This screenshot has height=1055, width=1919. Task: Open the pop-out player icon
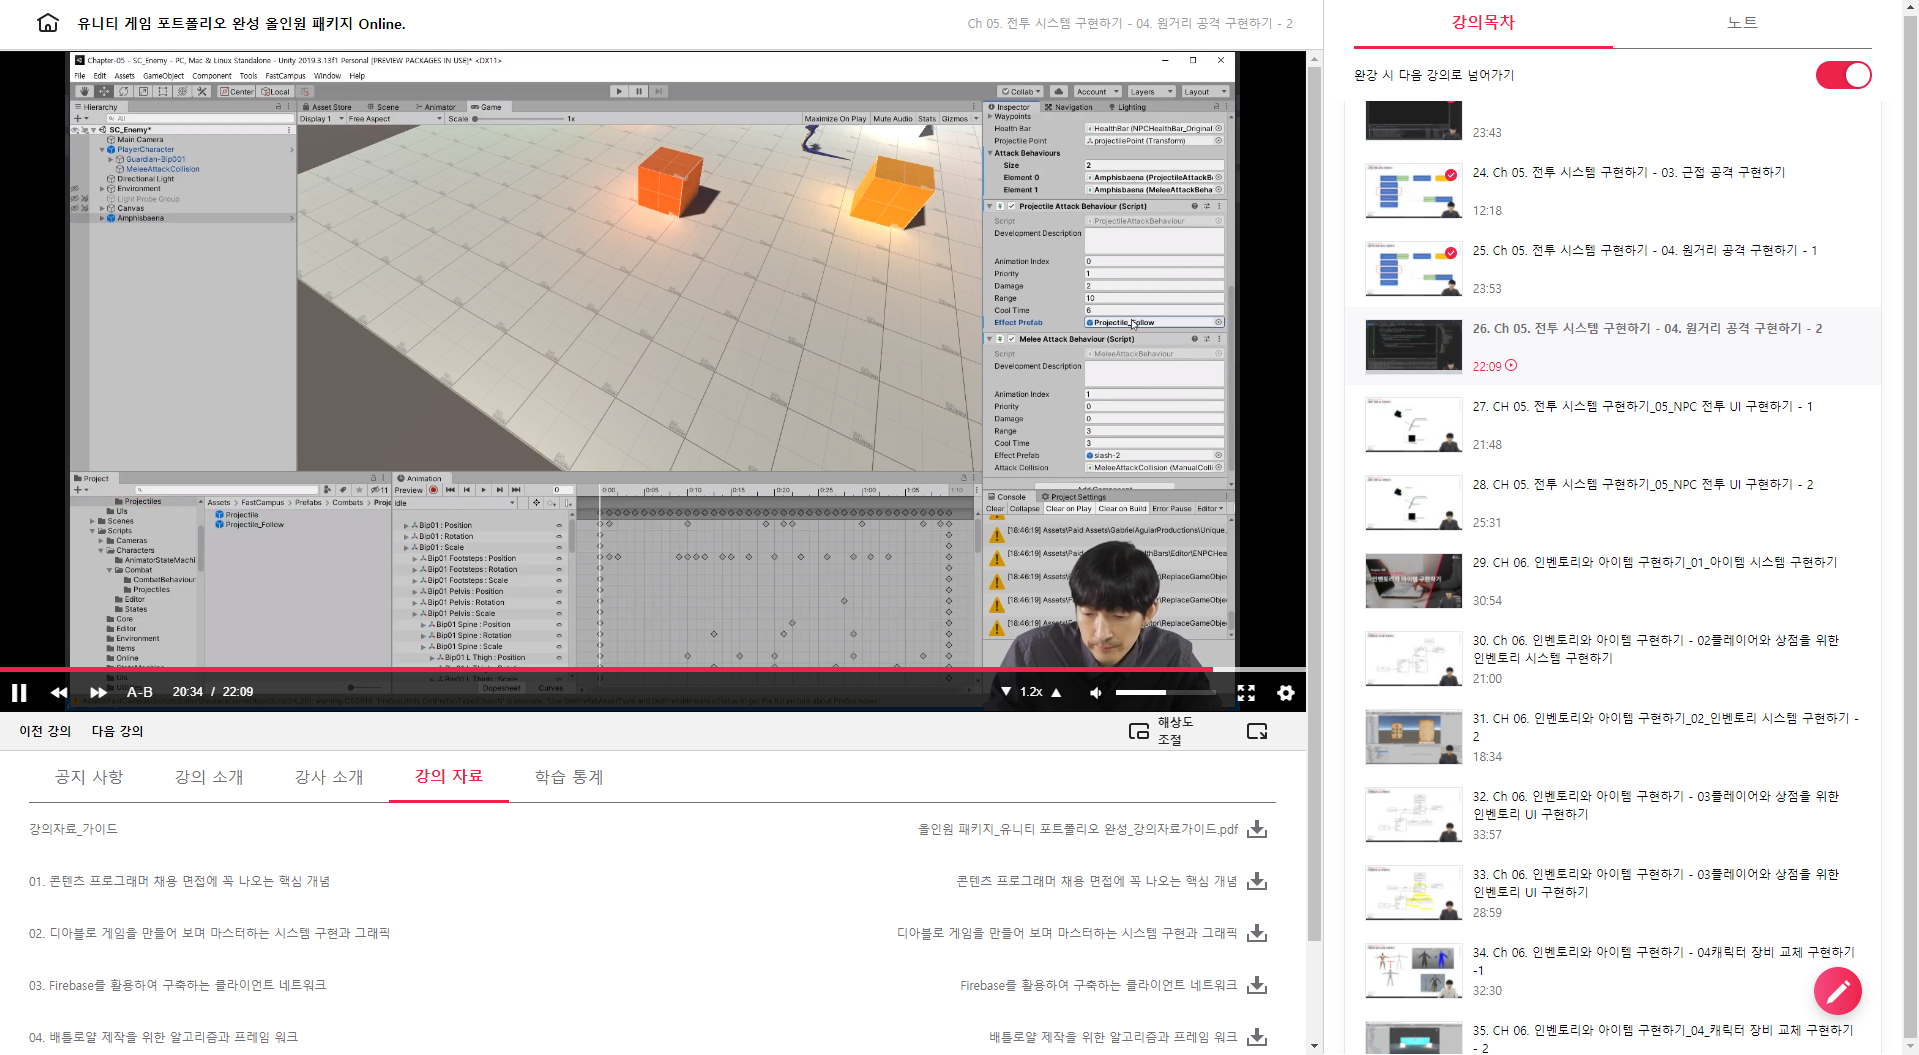[1257, 731]
